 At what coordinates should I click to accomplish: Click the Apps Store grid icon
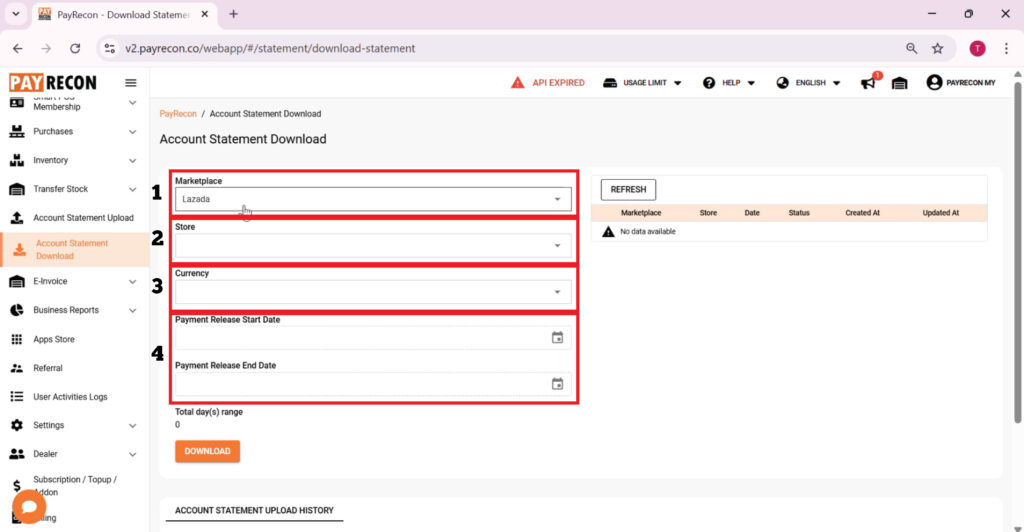(17, 339)
